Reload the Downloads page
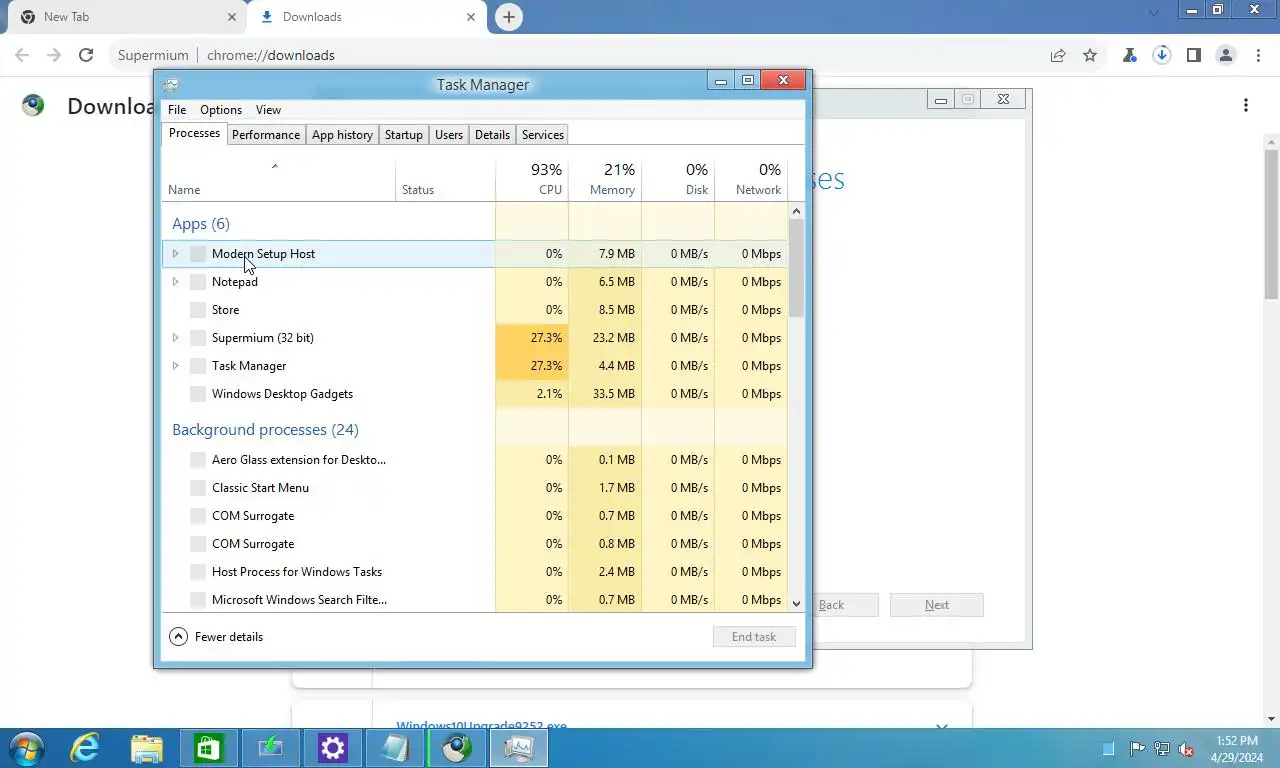 pyautogui.click(x=86, y=55)
